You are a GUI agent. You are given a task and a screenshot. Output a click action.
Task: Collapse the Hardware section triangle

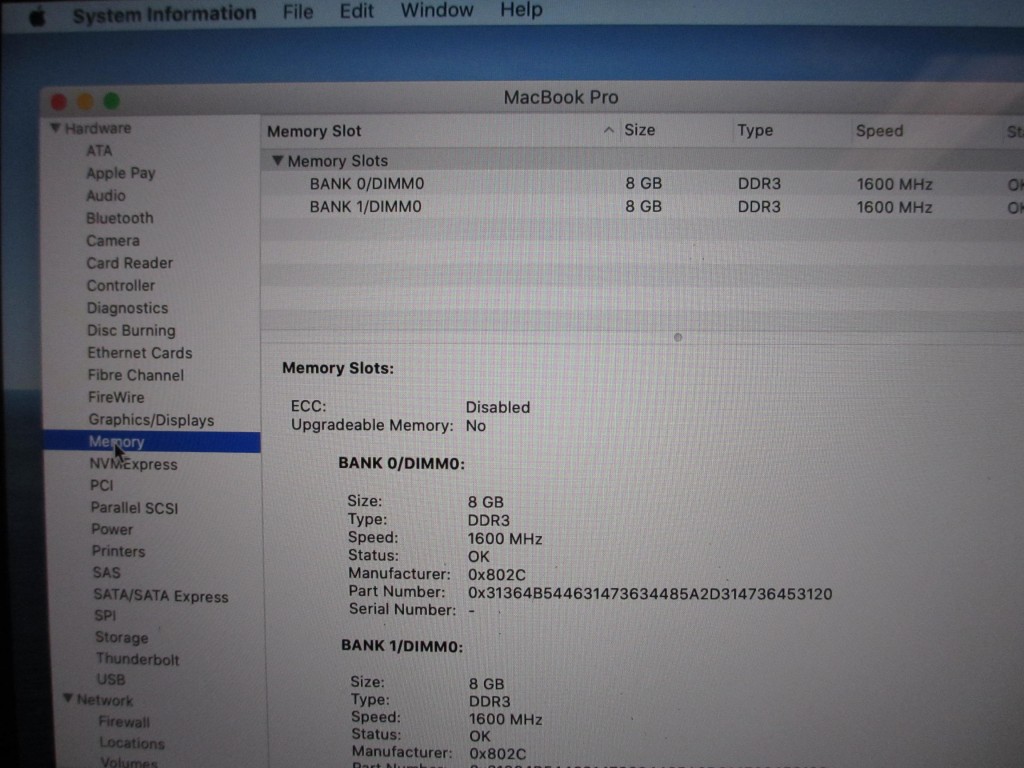click(x=56, y=127)
